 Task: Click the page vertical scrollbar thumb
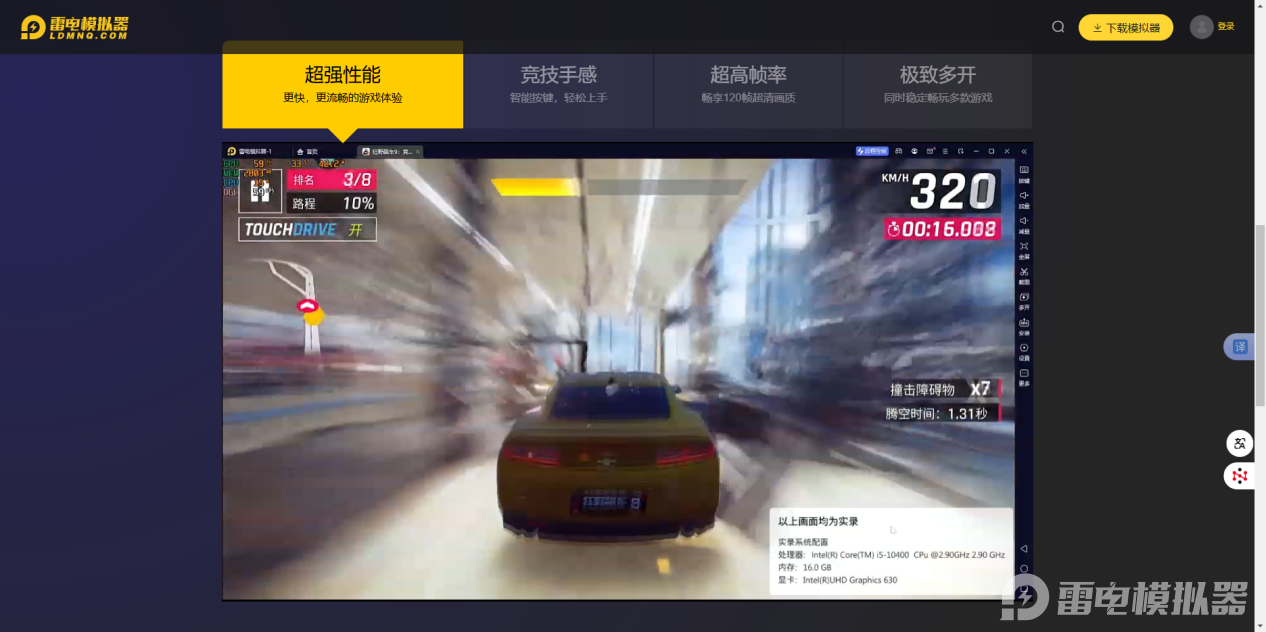[x=1260, y=316]
